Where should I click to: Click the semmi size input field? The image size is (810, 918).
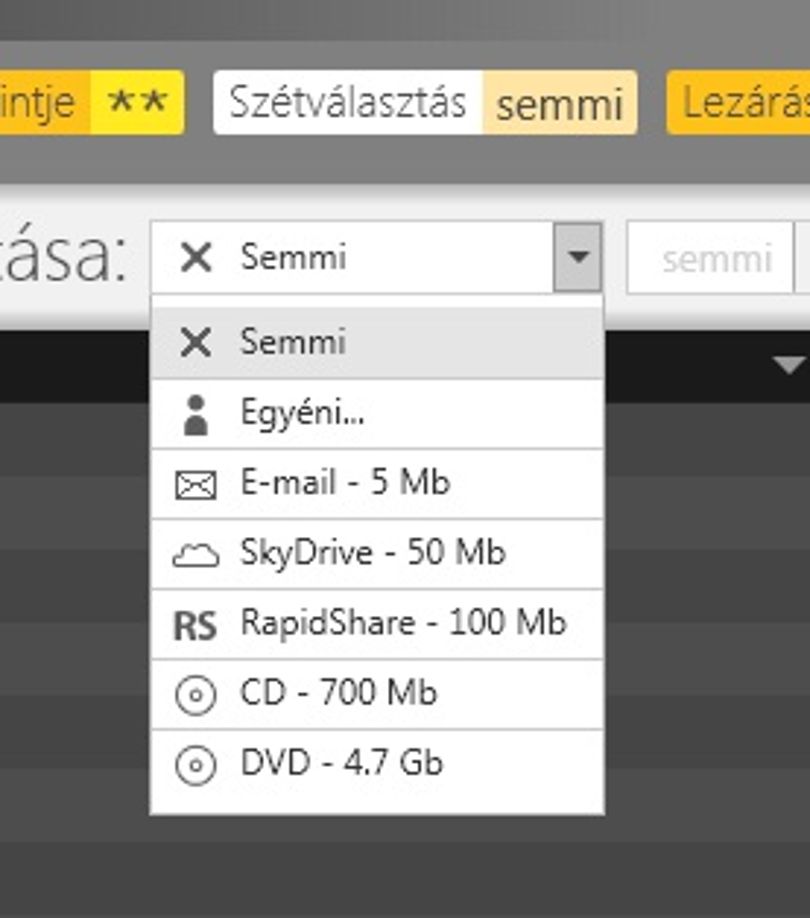tap(709, 258)
